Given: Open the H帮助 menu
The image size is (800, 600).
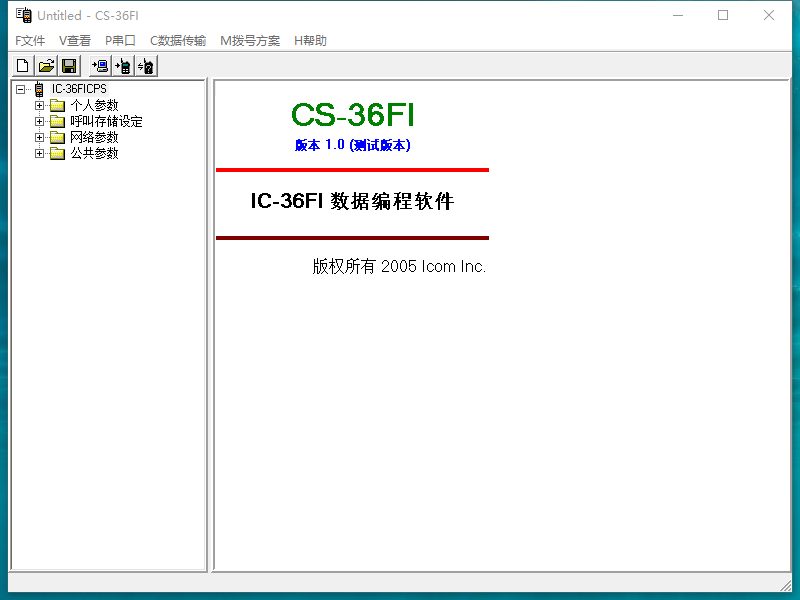Looking at the screenshot, I should (310, 41).
